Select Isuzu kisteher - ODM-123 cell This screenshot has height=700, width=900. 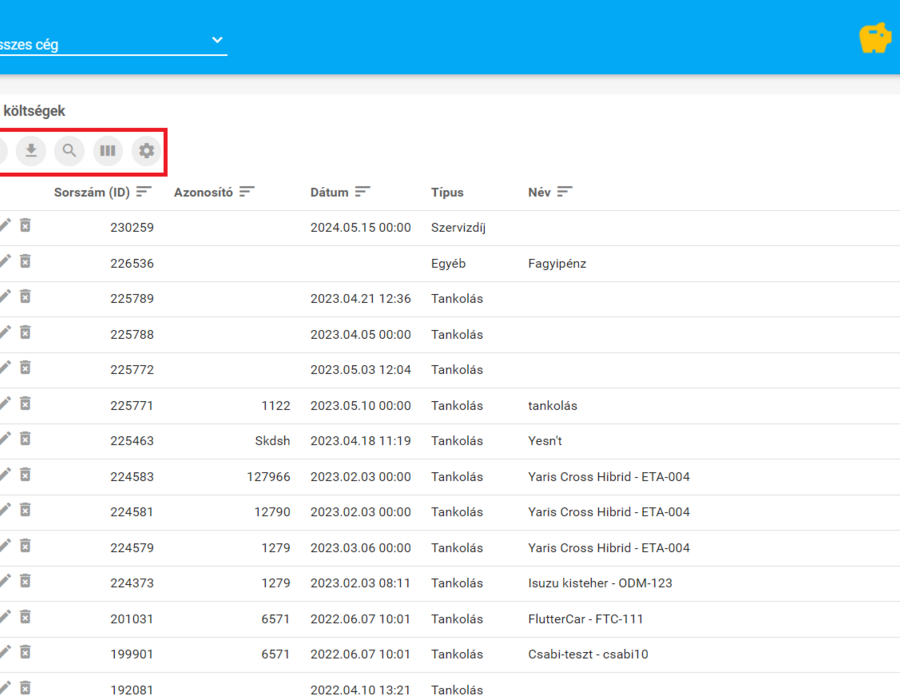600,583
